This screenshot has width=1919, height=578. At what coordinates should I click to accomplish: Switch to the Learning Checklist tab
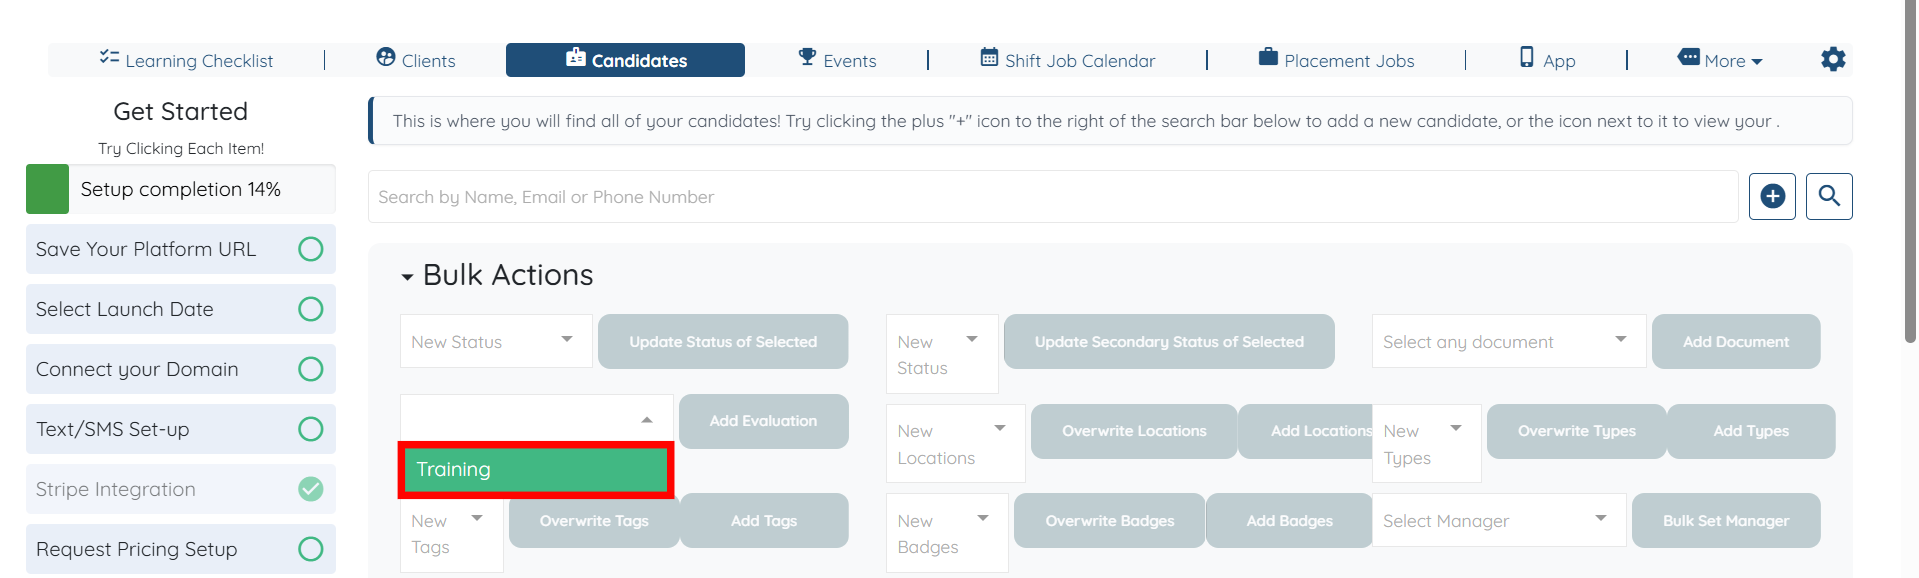click(x=187, y=60)
